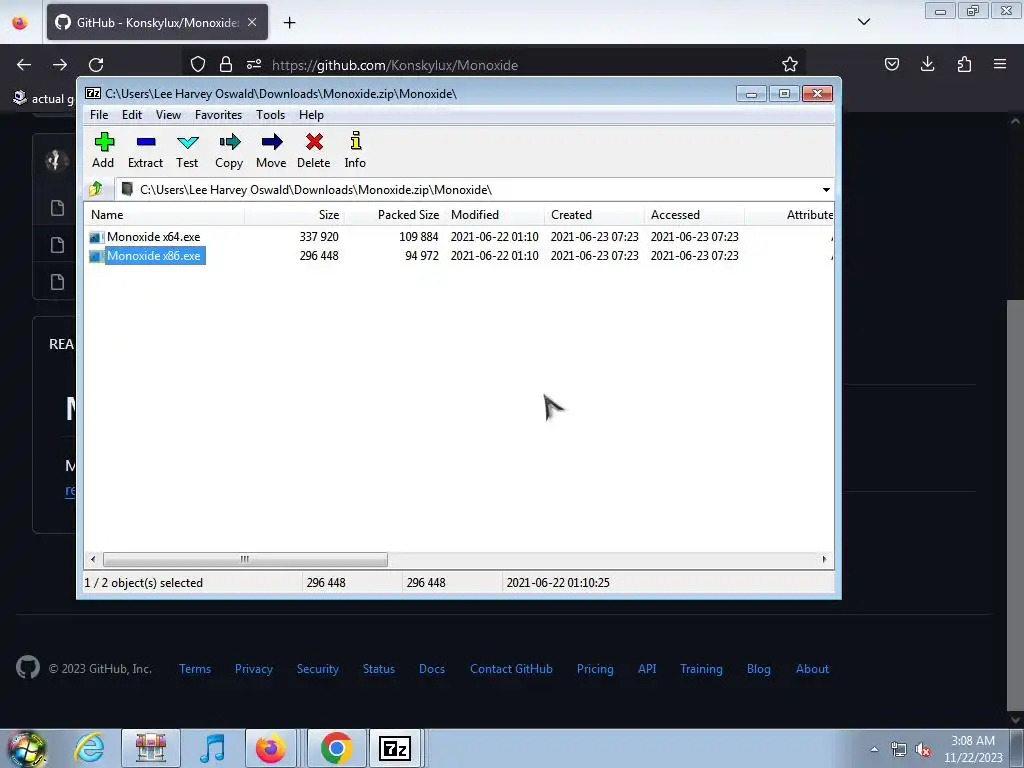This screenshot has height=768, width=1024.
Task: Open Firefox extensions icon
Action: (964, 64)
